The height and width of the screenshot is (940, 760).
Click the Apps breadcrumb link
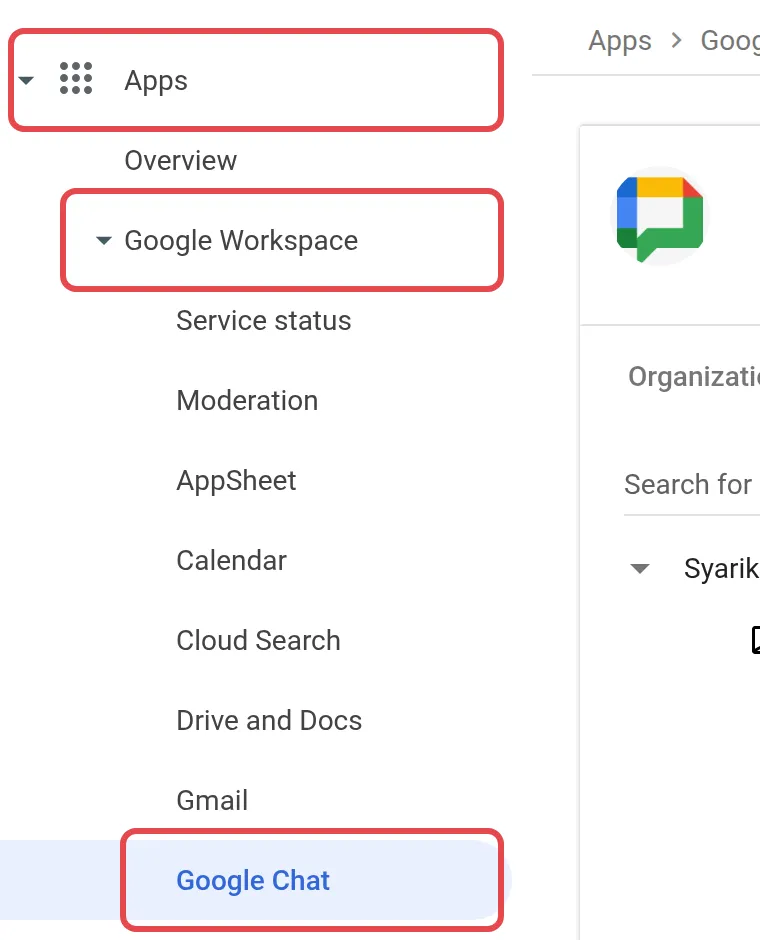[x=620, y=41]
